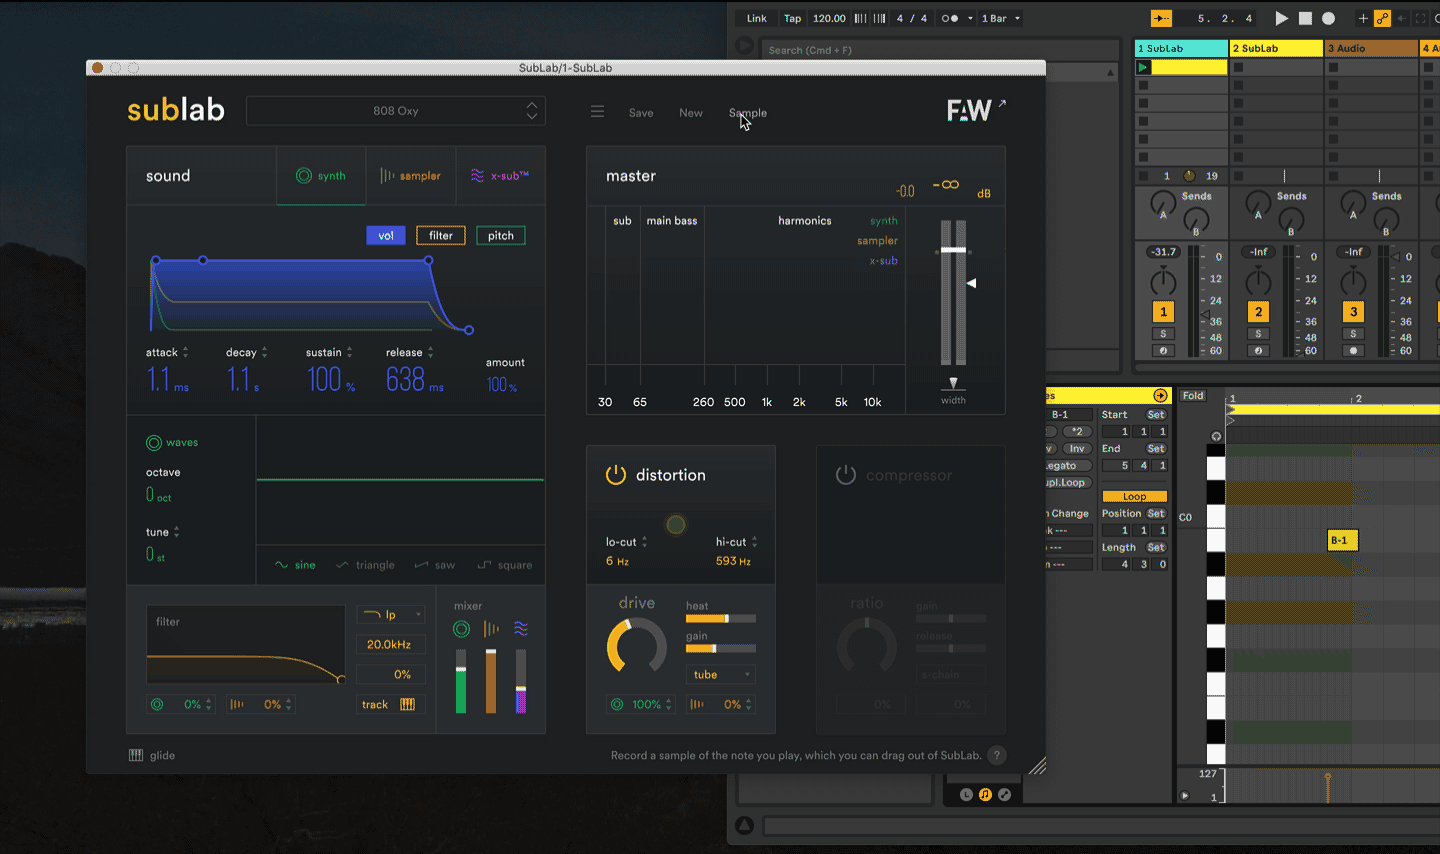Click attack value stepper arrows
This screenshot has width=1440, height=854.
[185, 352]
